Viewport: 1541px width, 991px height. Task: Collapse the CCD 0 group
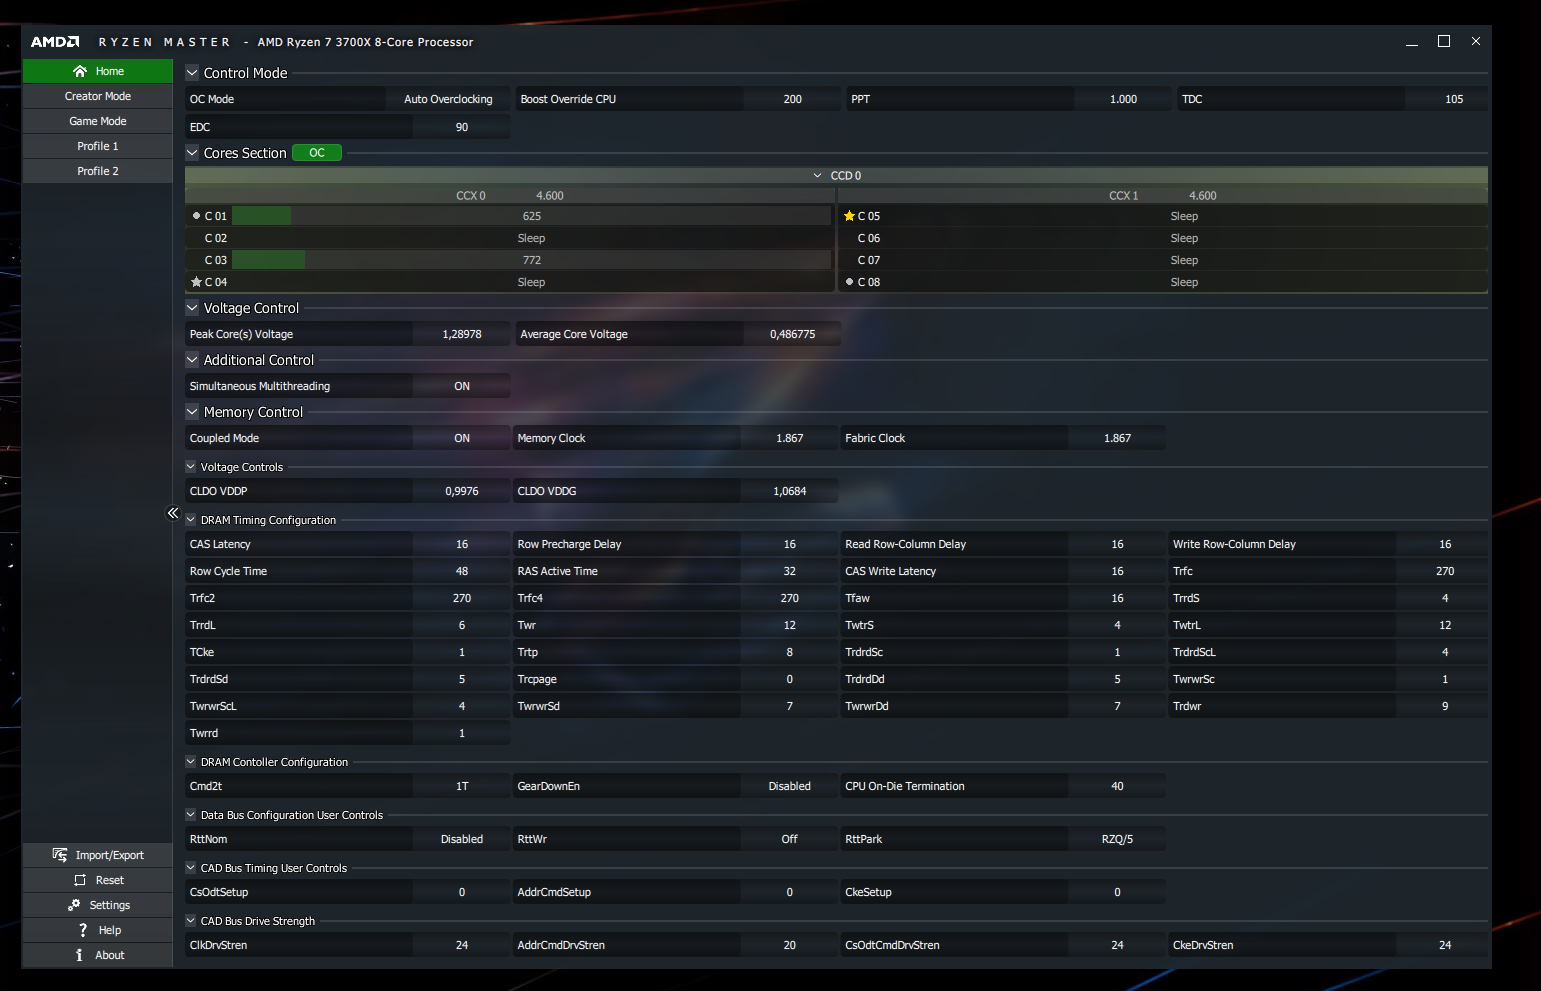[x=817, y=176]
